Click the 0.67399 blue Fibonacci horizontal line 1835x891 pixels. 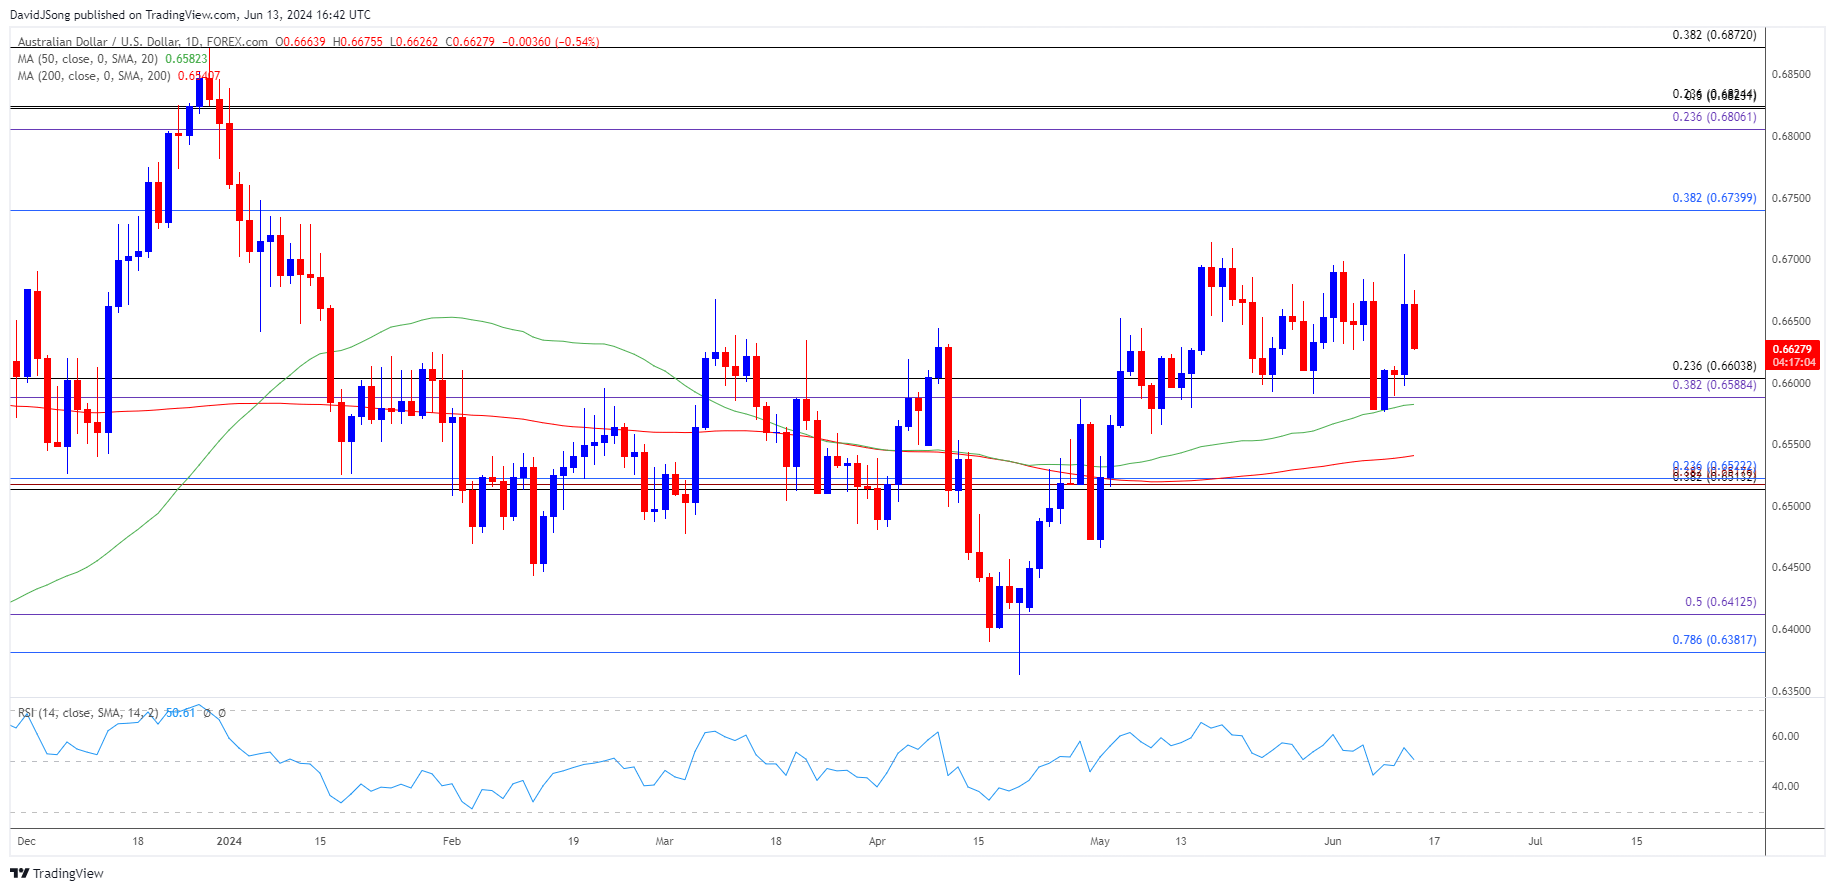click(887, 210)
